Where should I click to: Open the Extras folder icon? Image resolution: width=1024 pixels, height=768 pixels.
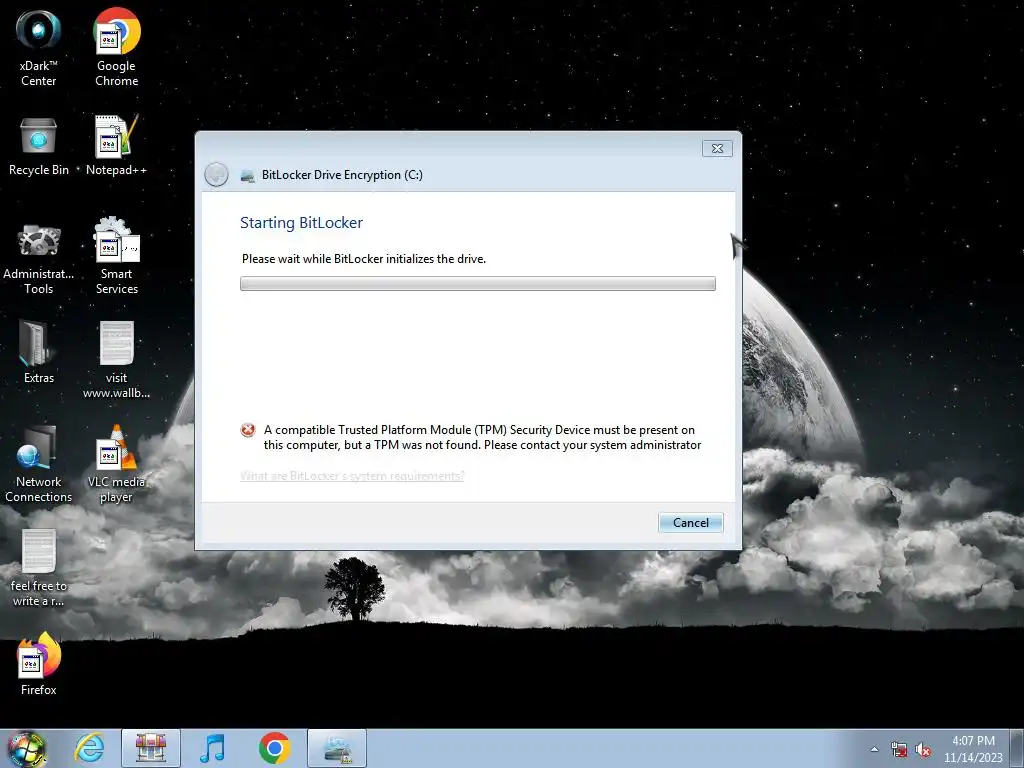click(39, 353)
